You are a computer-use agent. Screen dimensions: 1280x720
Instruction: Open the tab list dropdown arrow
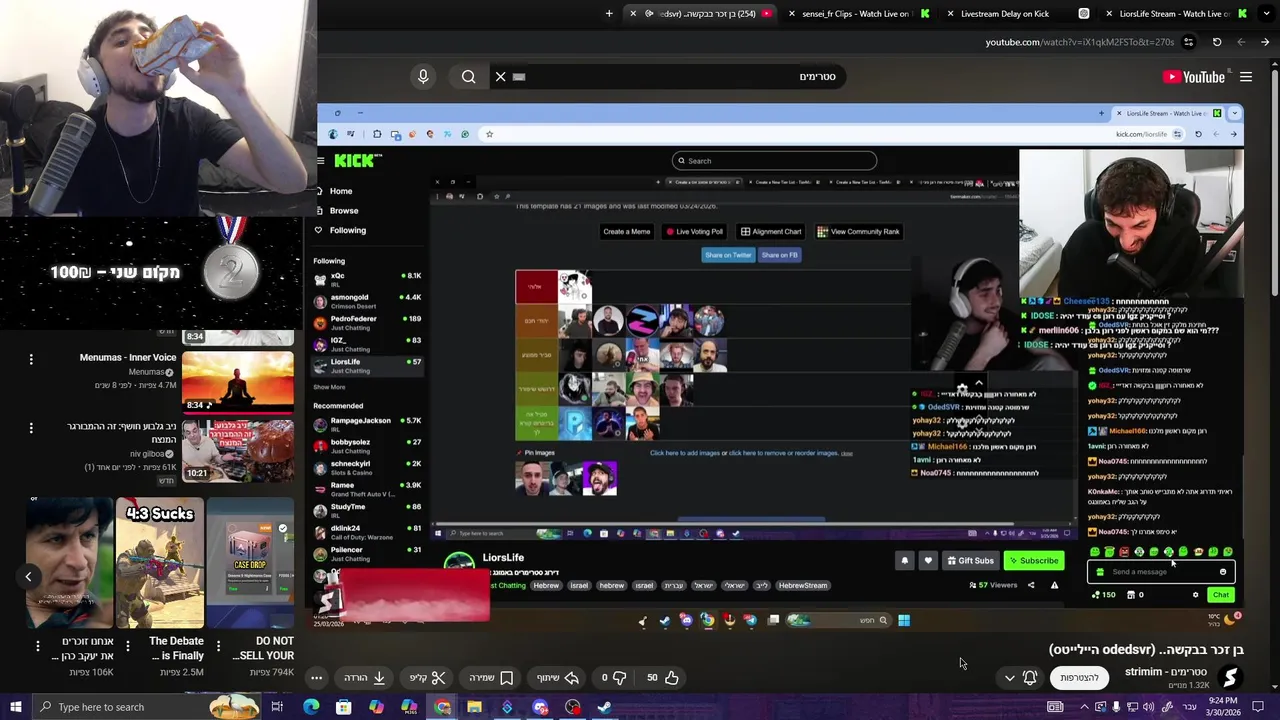click(x=1266, y=14)
